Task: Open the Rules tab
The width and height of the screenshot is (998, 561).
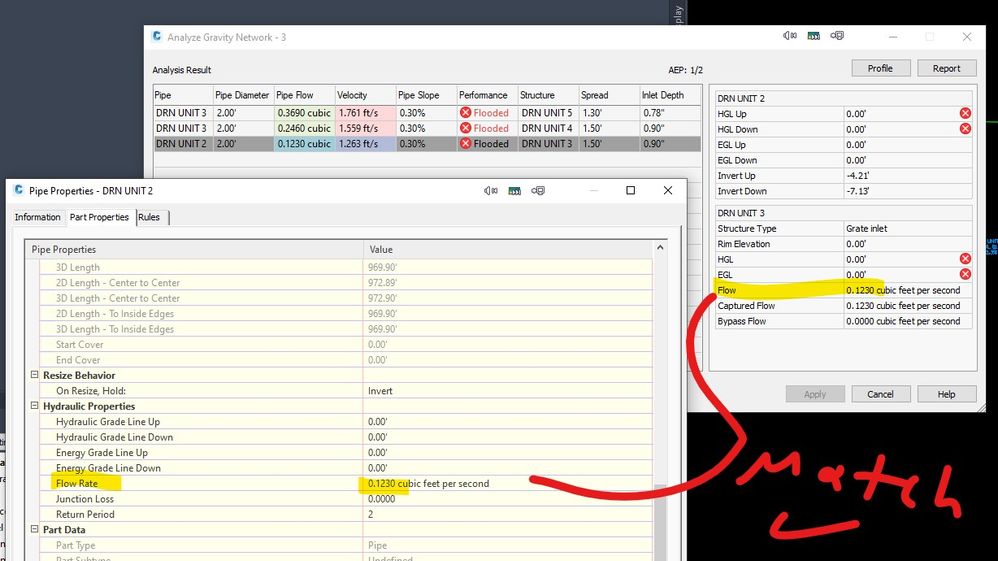Action: 149,217
